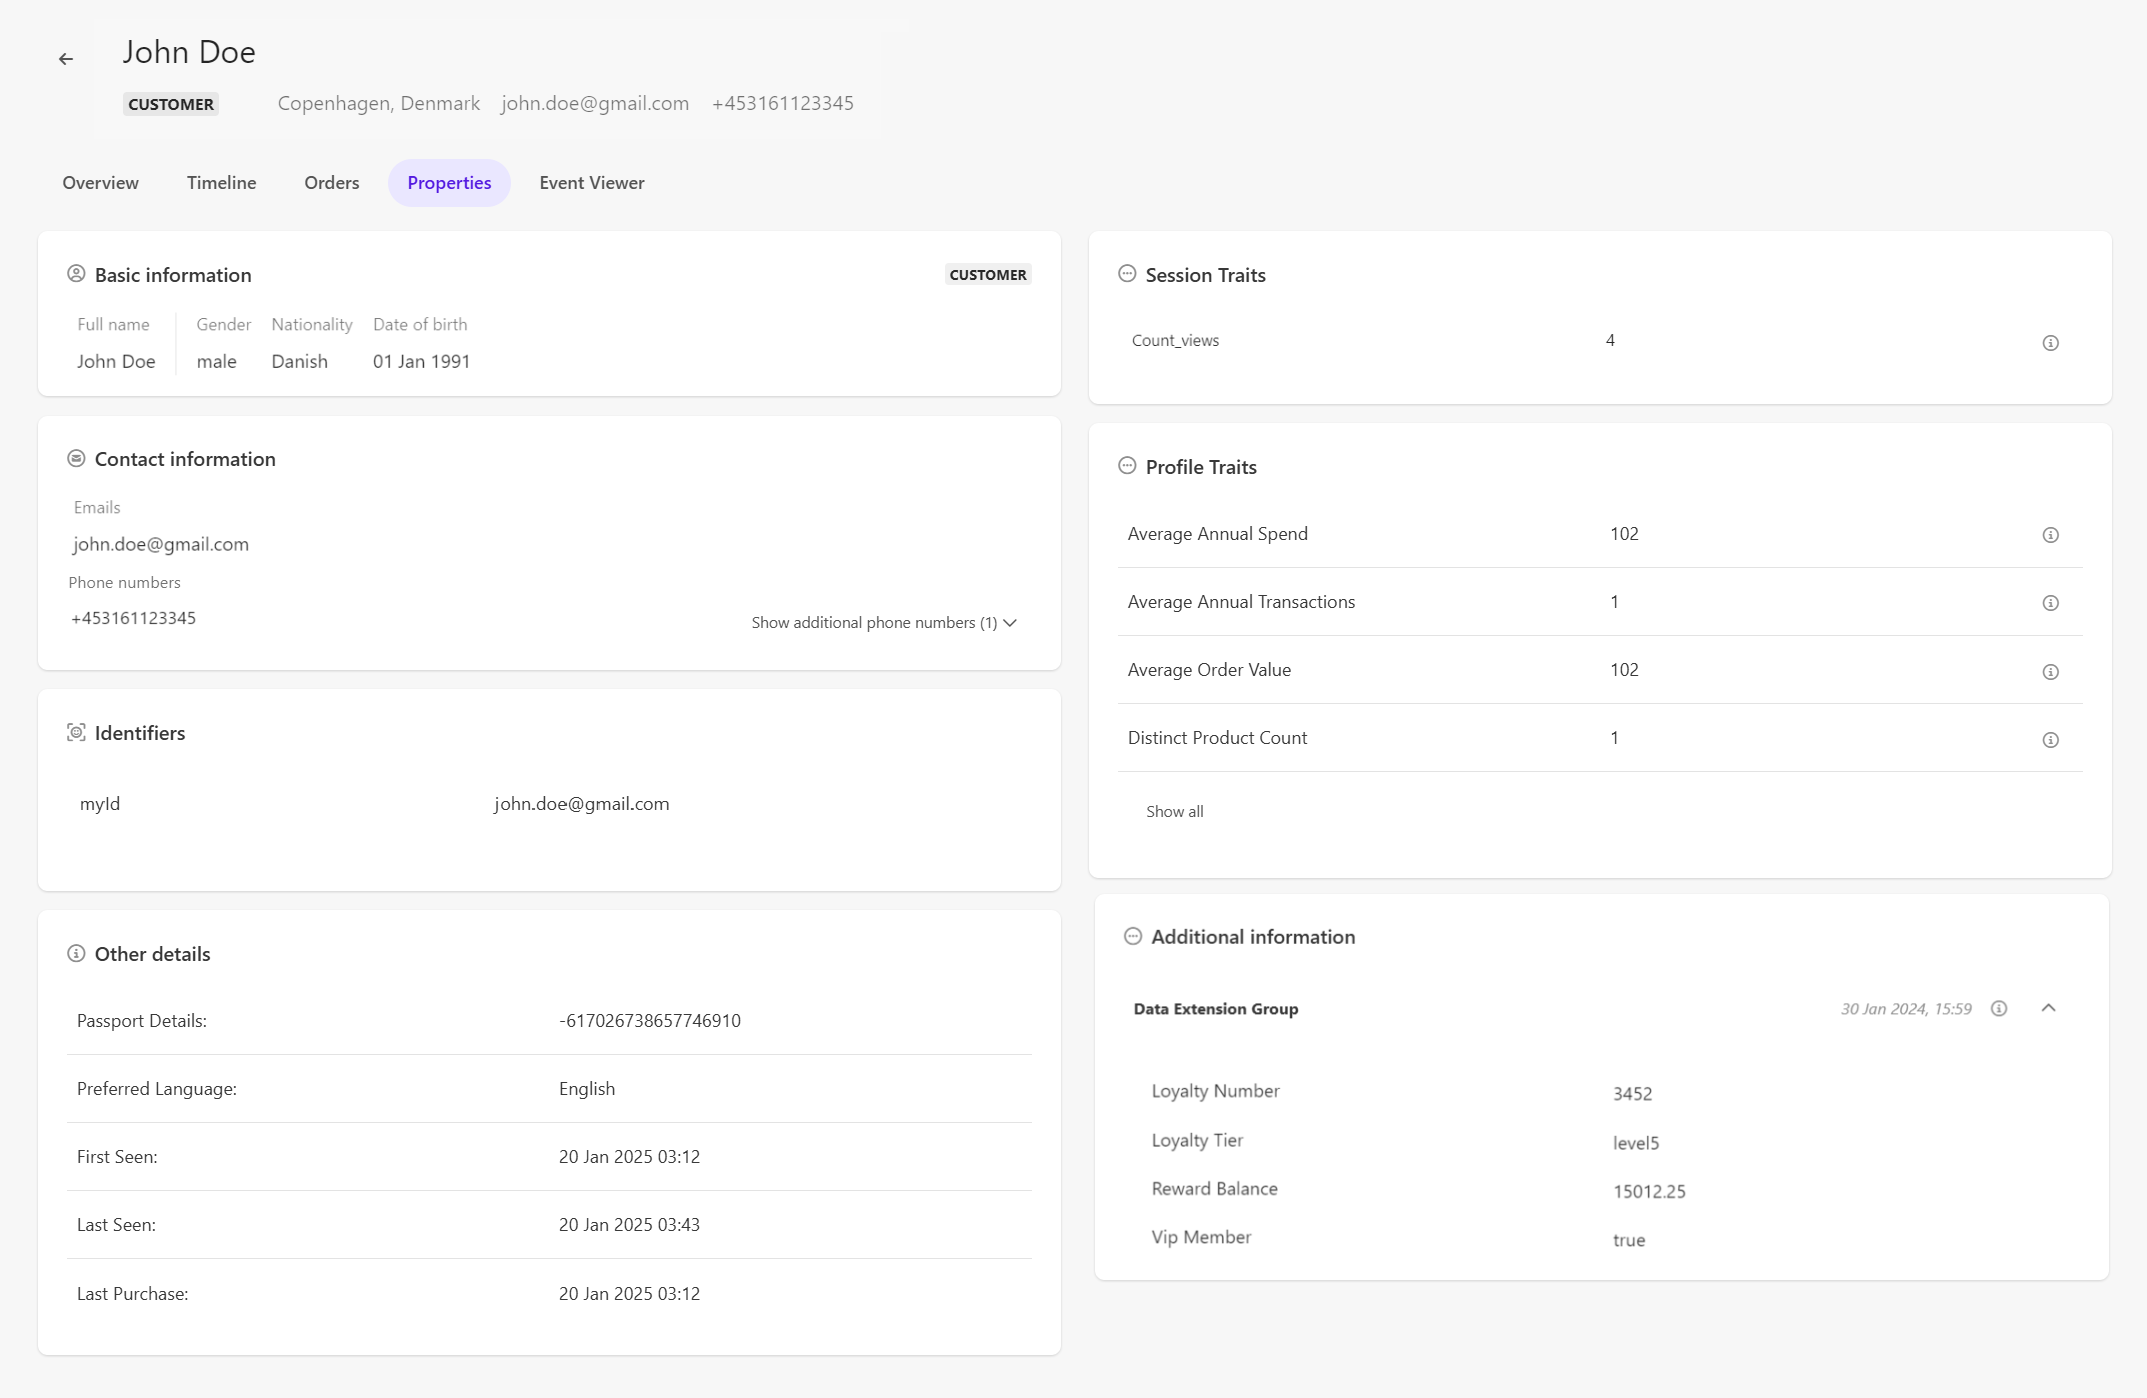The image size is (2147, 1398).
Task: Open info icon for Distinct Product Count
Action: pos(2050,740)
